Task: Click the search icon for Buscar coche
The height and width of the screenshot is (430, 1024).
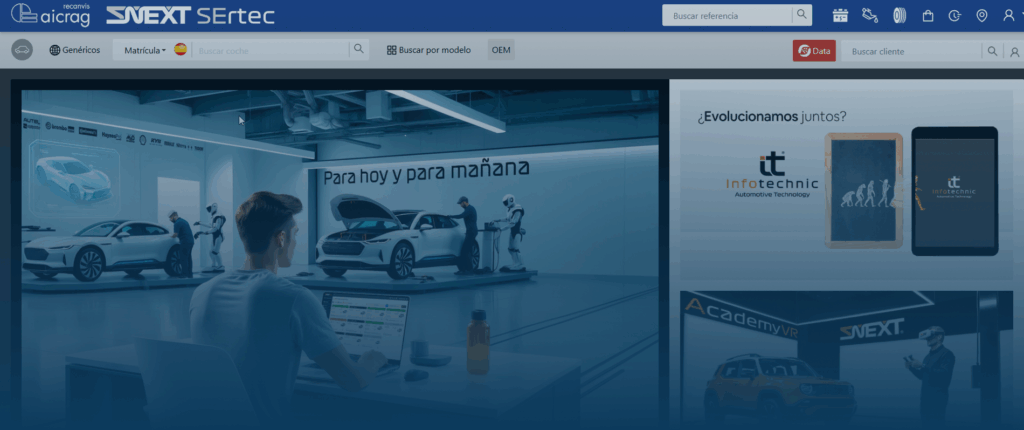Action: click(359, 50)
